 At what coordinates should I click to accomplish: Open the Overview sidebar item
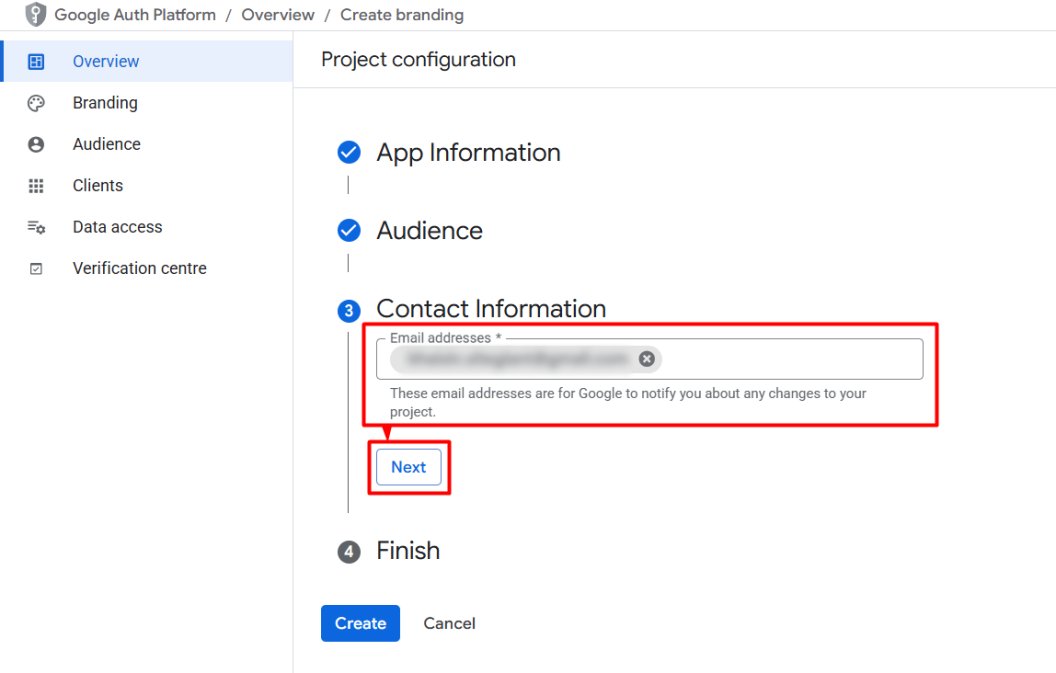(x=148, y=61)
